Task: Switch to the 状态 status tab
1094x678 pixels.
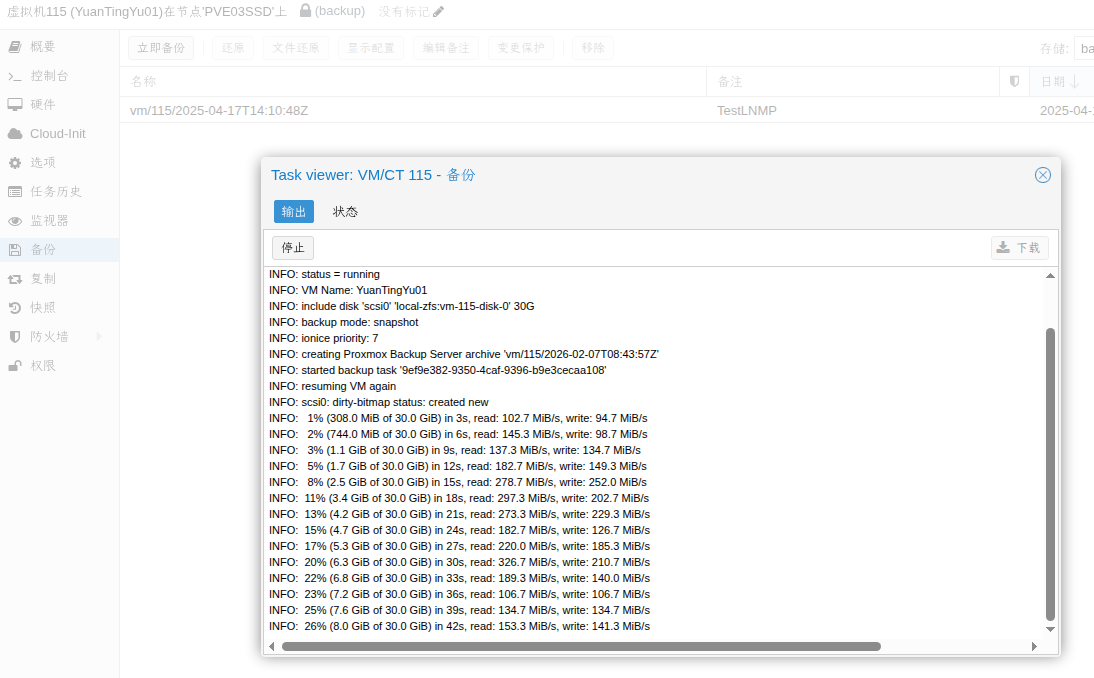Action: coord(345,212)
